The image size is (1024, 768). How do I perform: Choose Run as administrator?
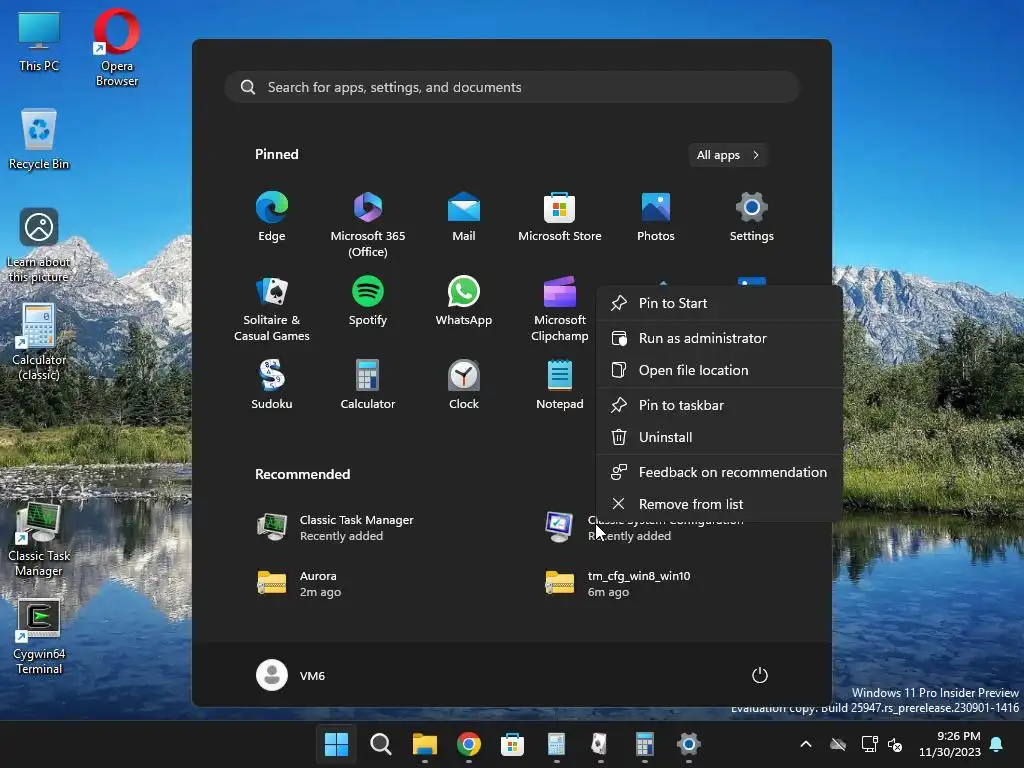(x=719, y=338)
